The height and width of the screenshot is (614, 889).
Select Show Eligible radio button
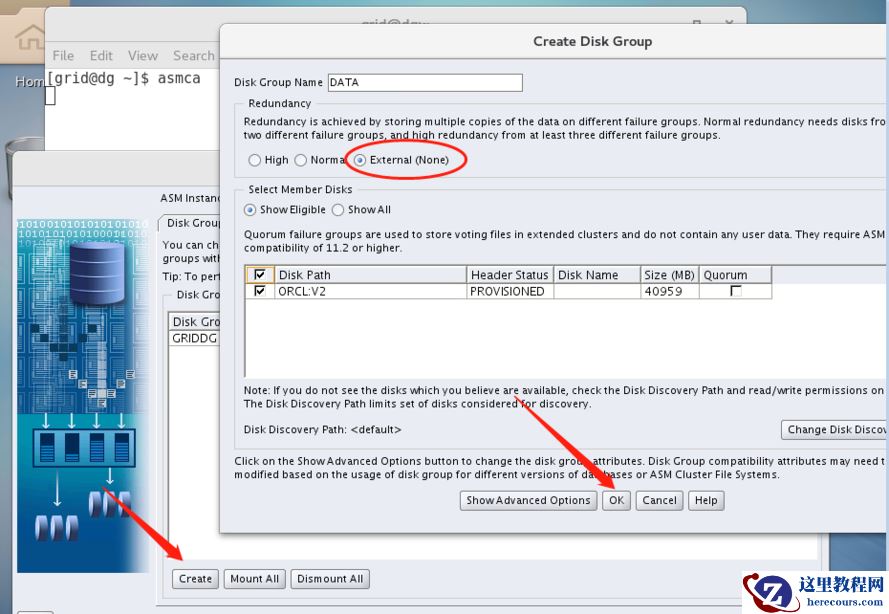(x=249, y=210)
